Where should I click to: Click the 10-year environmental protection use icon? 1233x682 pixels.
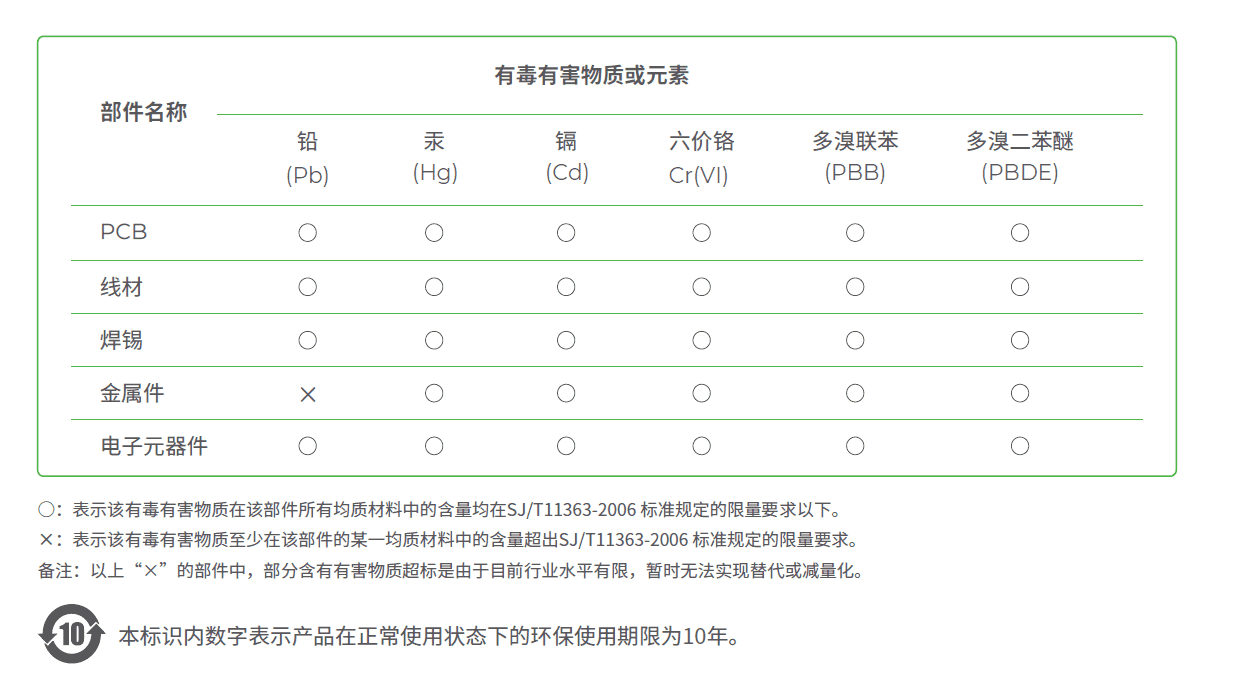[71, 634]
